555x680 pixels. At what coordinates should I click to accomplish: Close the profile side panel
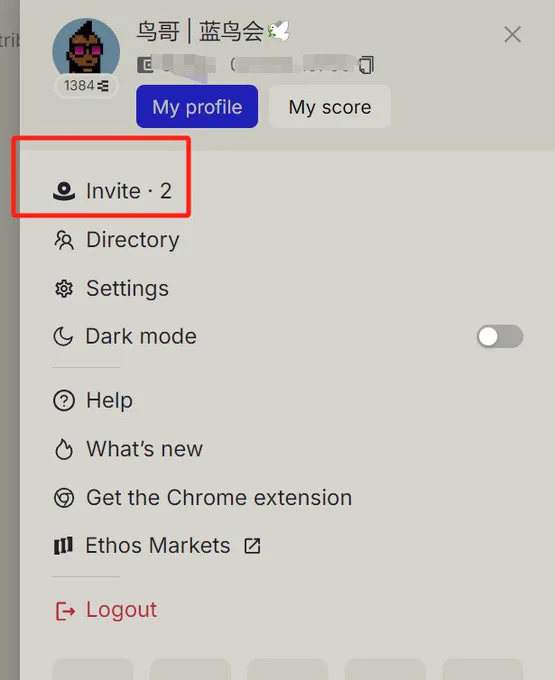click(x=512, y=34)
